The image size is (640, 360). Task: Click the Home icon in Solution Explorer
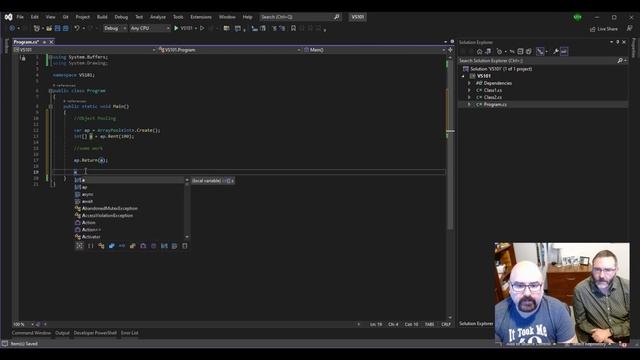pos(480,51)
